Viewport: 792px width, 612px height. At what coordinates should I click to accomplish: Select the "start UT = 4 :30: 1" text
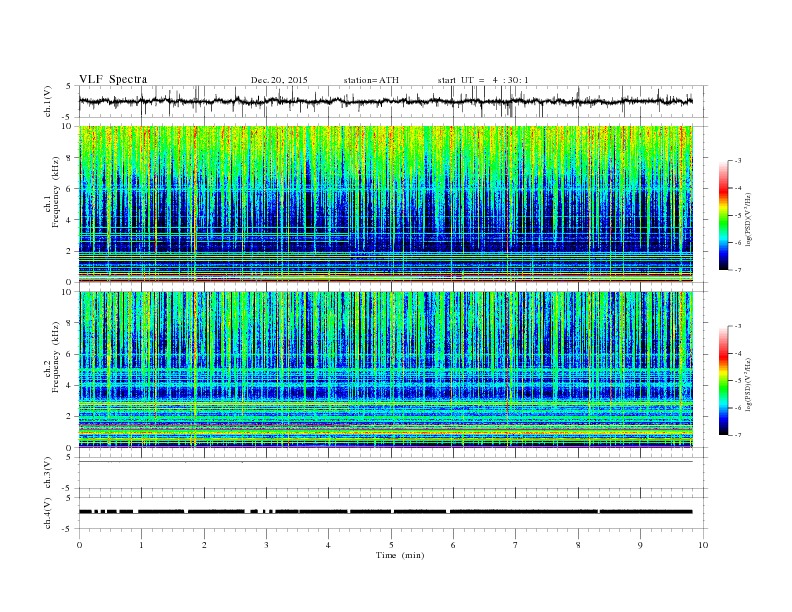click(483, 80)
